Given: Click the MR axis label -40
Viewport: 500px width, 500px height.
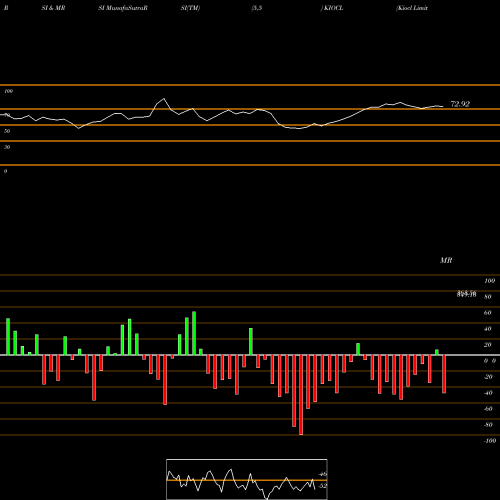Looking at the screenshot, I should [488, 393].
